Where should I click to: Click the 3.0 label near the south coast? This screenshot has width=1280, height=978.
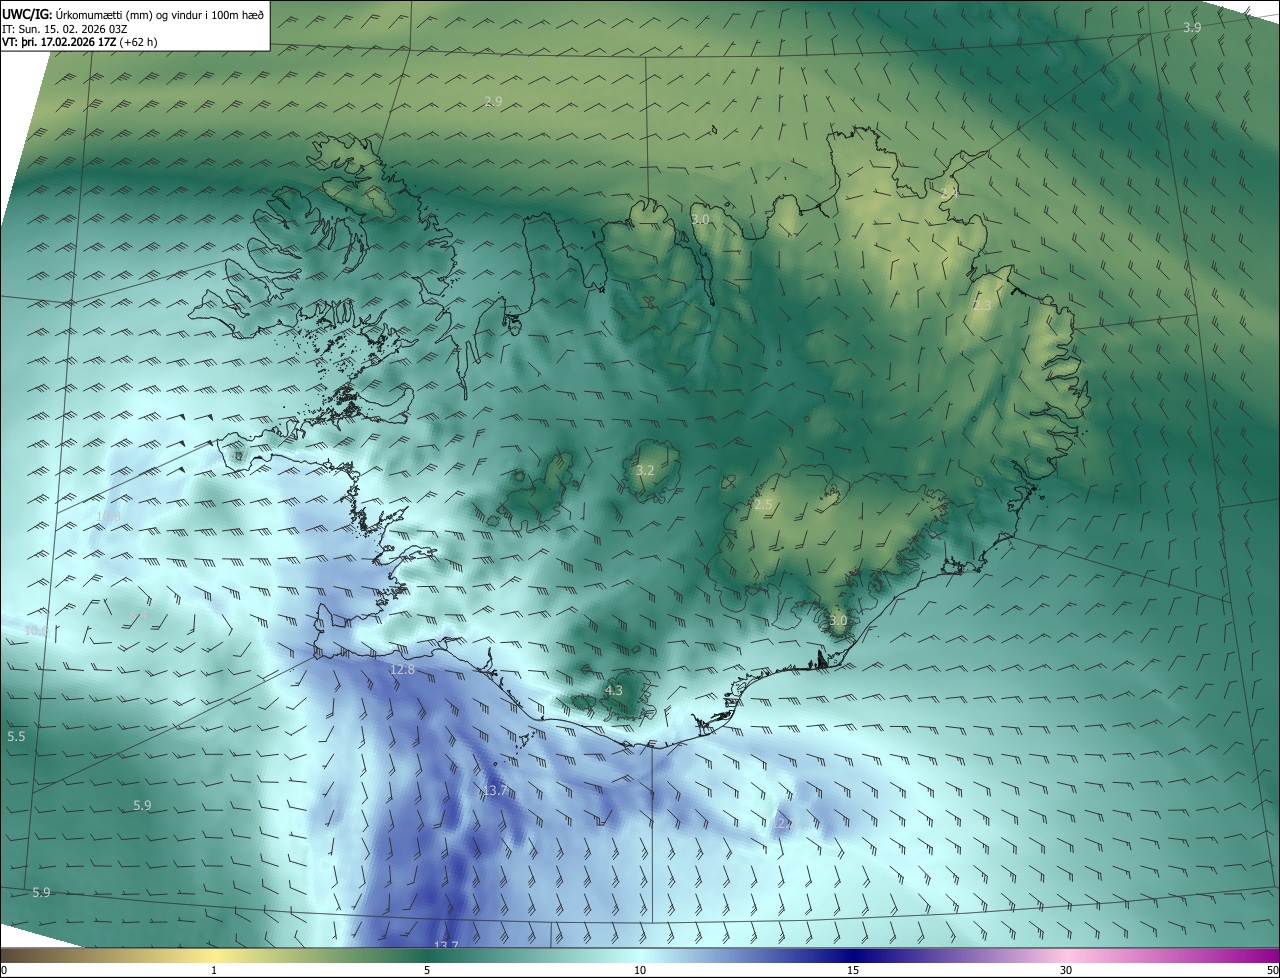(x=838, y=620)
